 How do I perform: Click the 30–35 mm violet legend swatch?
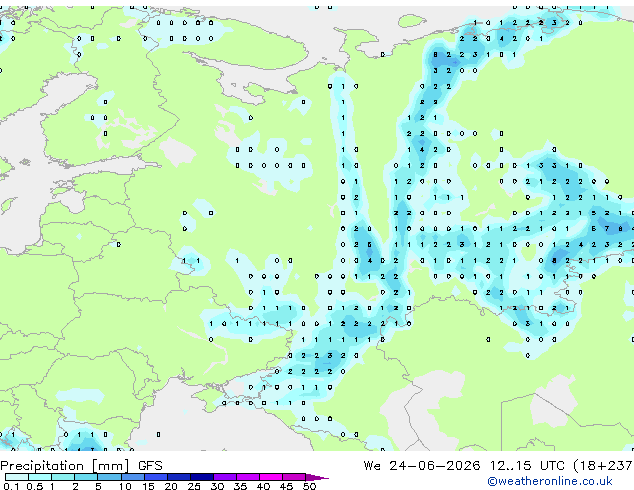click(225, 477)
